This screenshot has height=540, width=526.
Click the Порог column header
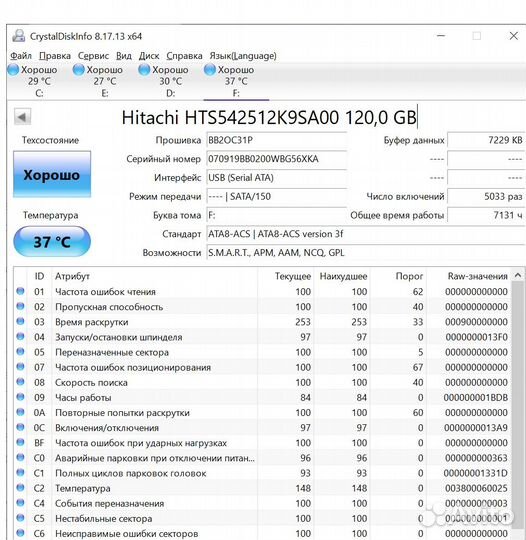tap(398, 276)
